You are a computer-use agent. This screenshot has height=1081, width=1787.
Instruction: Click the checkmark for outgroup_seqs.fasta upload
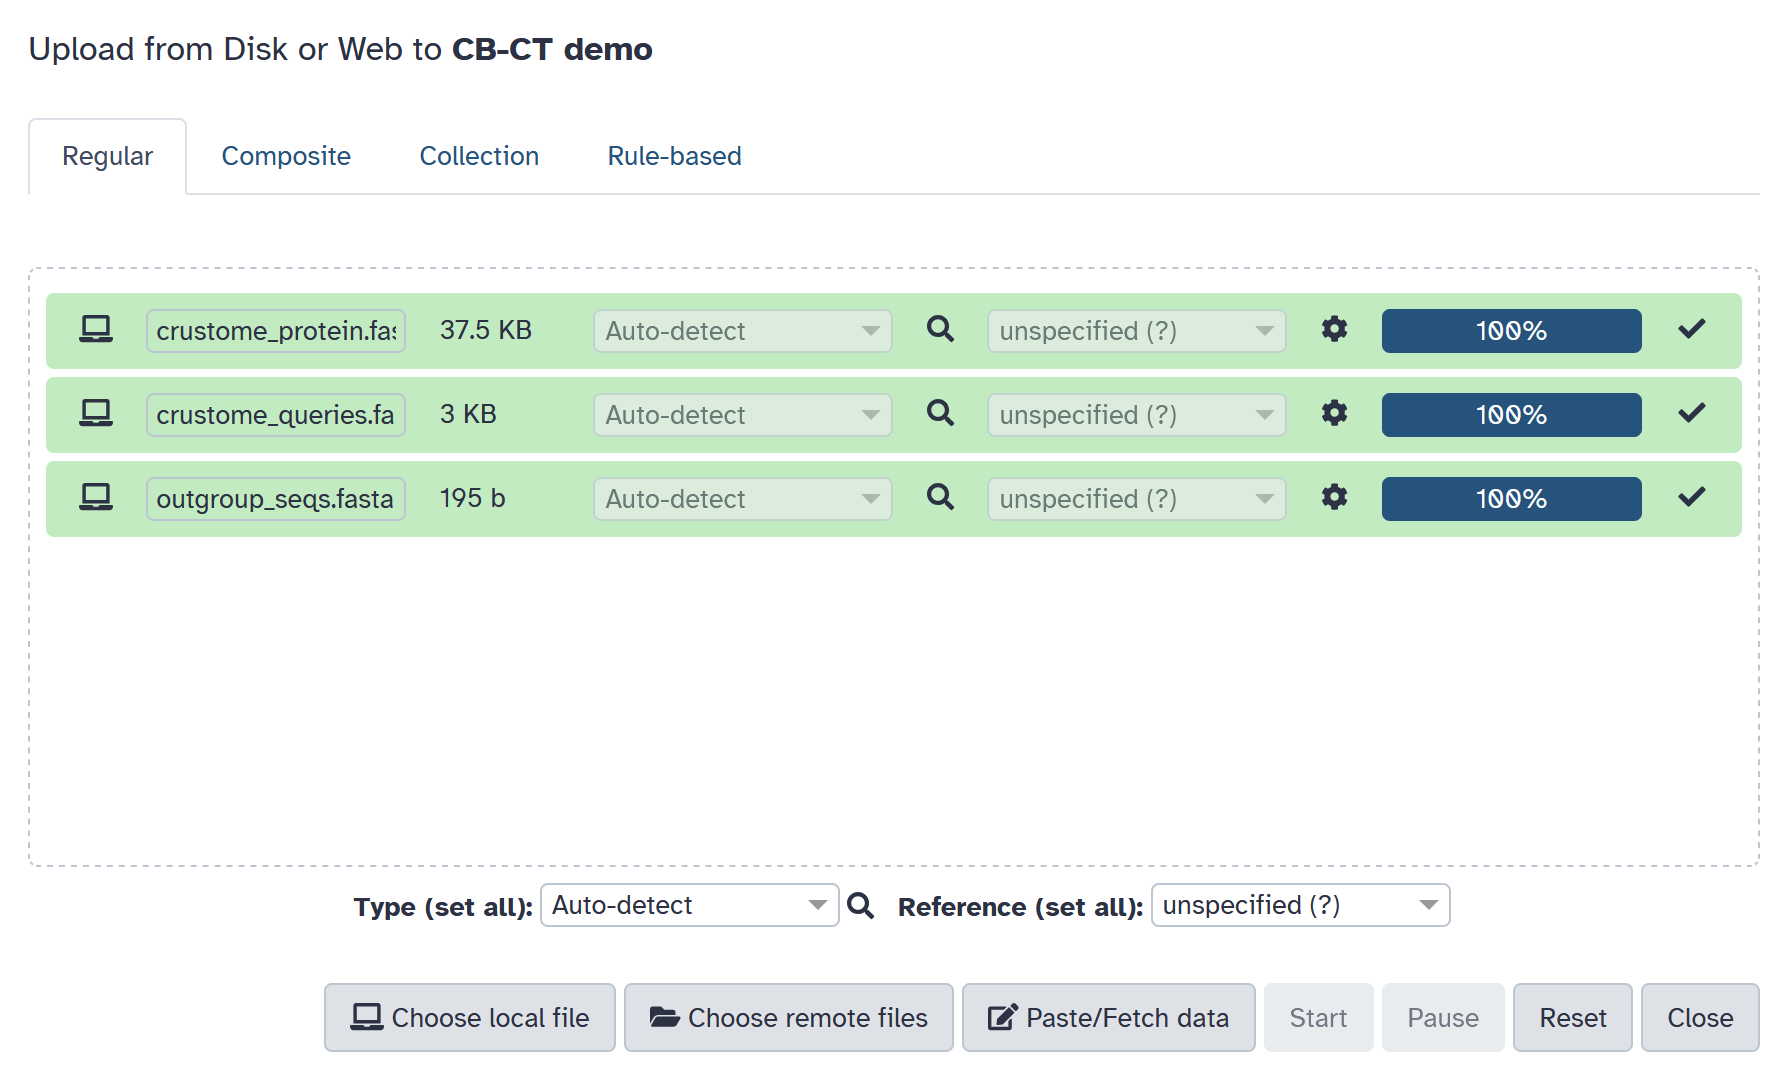pyautogui.click(x=1691, y=497)
